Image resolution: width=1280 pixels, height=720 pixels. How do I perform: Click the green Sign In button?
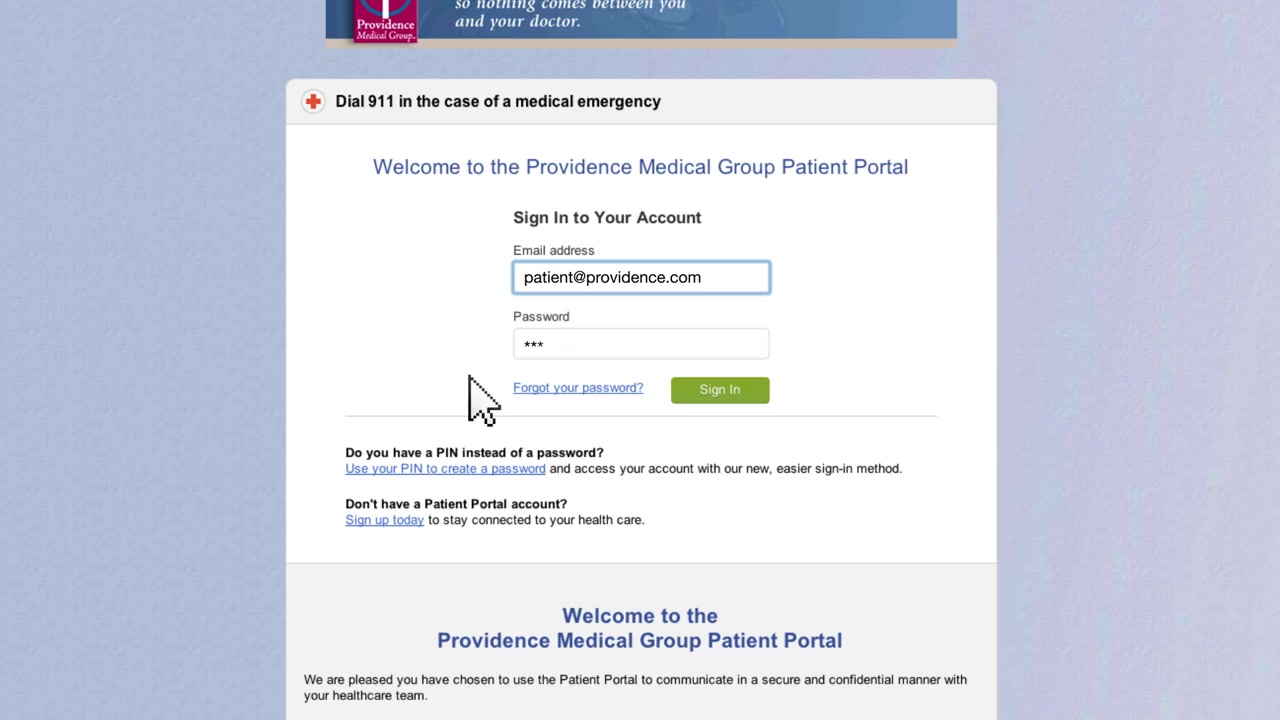click(720, 389)
